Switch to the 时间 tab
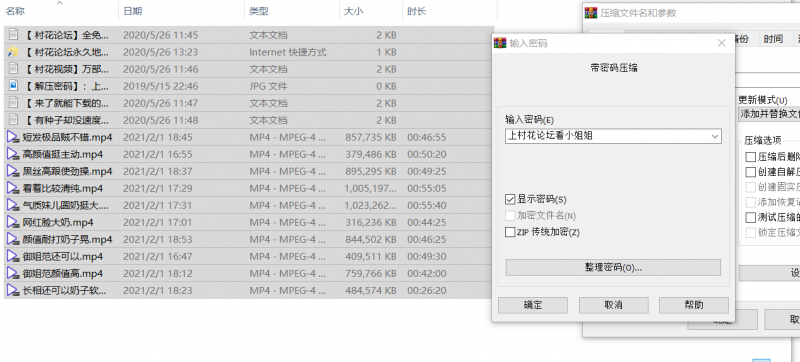 (x=773, y=39)
